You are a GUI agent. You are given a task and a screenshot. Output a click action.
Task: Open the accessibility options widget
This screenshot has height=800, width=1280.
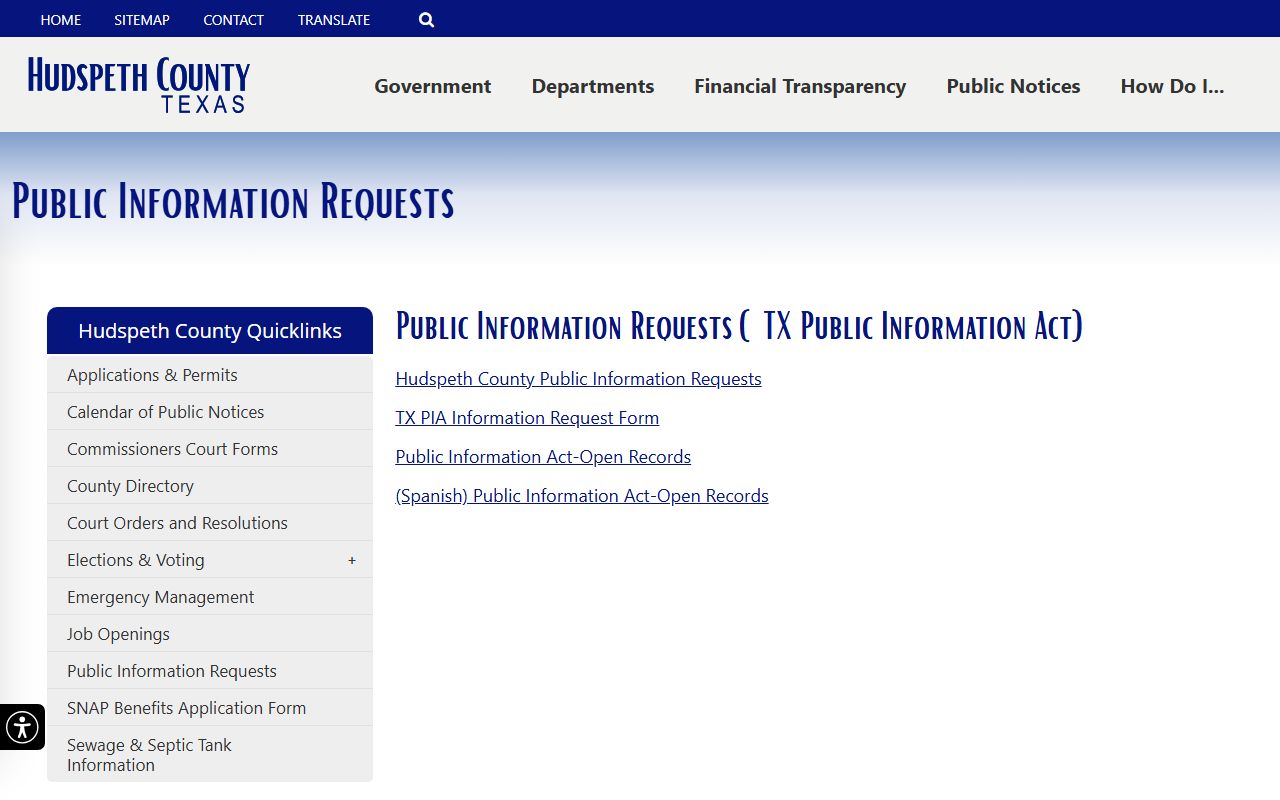tap(22, 727)
